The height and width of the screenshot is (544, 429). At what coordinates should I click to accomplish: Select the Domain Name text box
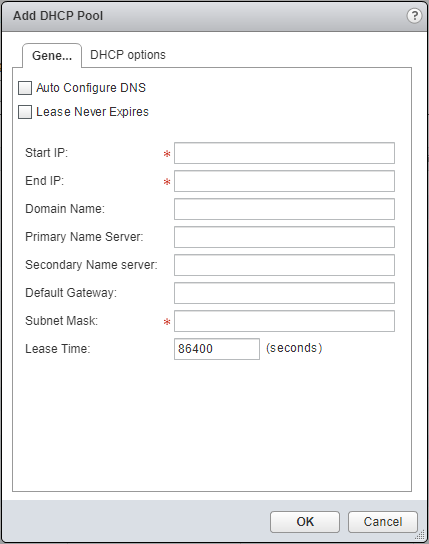284,209
